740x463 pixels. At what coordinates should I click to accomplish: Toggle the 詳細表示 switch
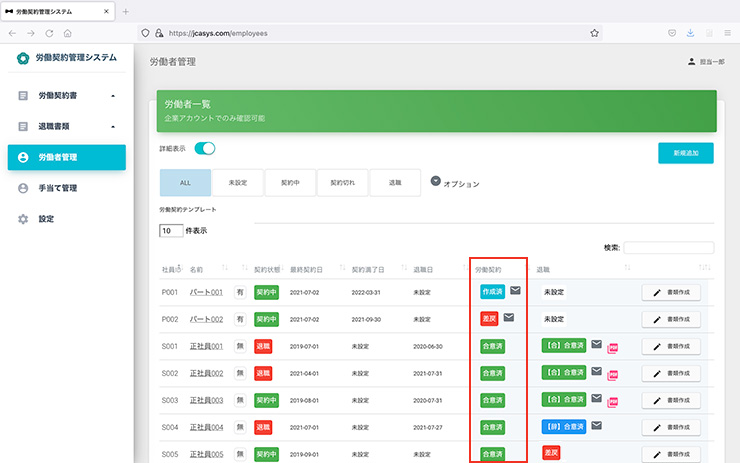pos(205,148)
